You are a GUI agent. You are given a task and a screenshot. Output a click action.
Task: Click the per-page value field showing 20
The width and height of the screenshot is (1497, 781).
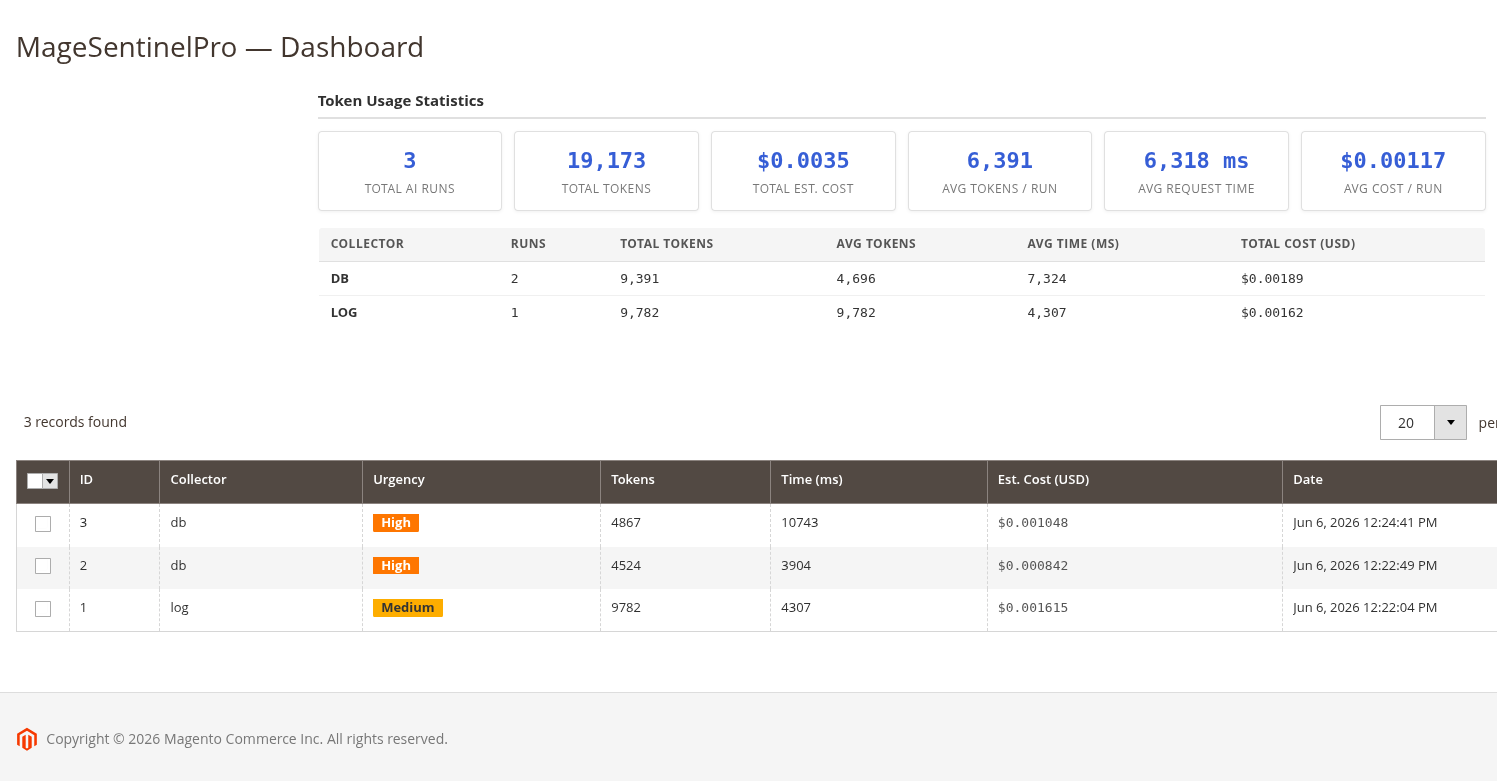pyautogui.click(x=1407, y=423)
